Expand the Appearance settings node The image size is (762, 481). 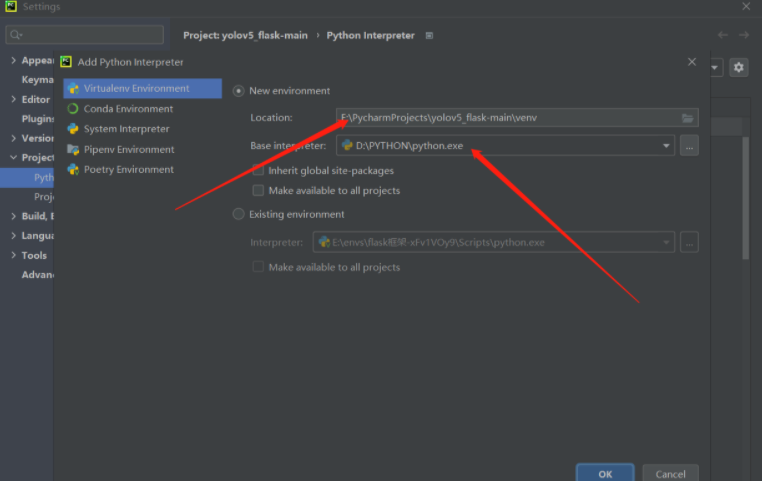(x=13, y=60)
